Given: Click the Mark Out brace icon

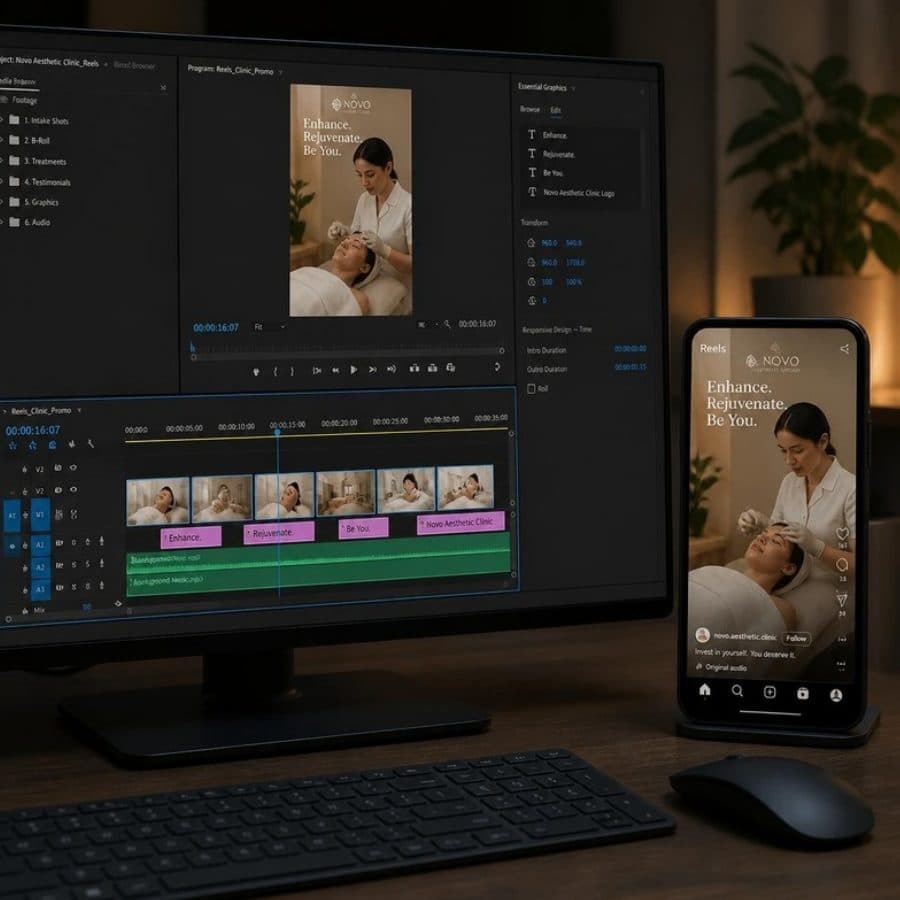Looking at the screenshot, I should (292, 371).
